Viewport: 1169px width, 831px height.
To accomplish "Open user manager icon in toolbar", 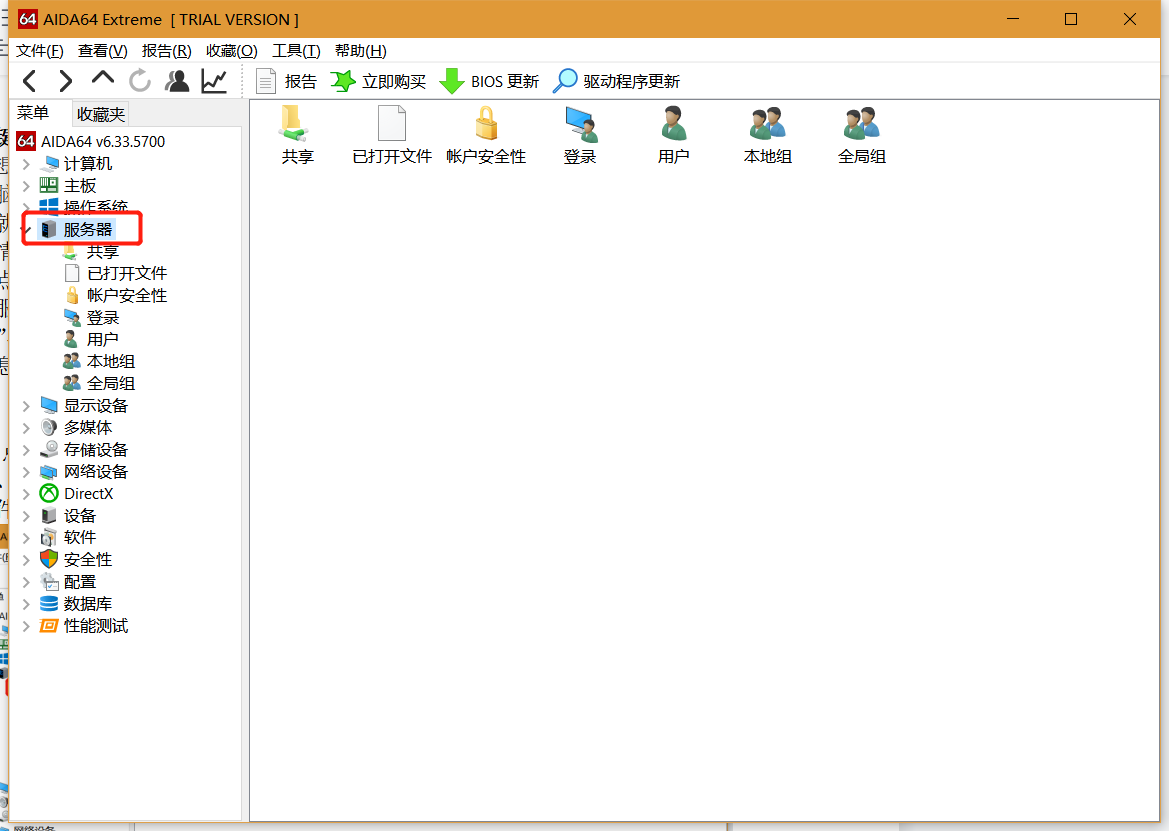I will click(x=177, y=81).
